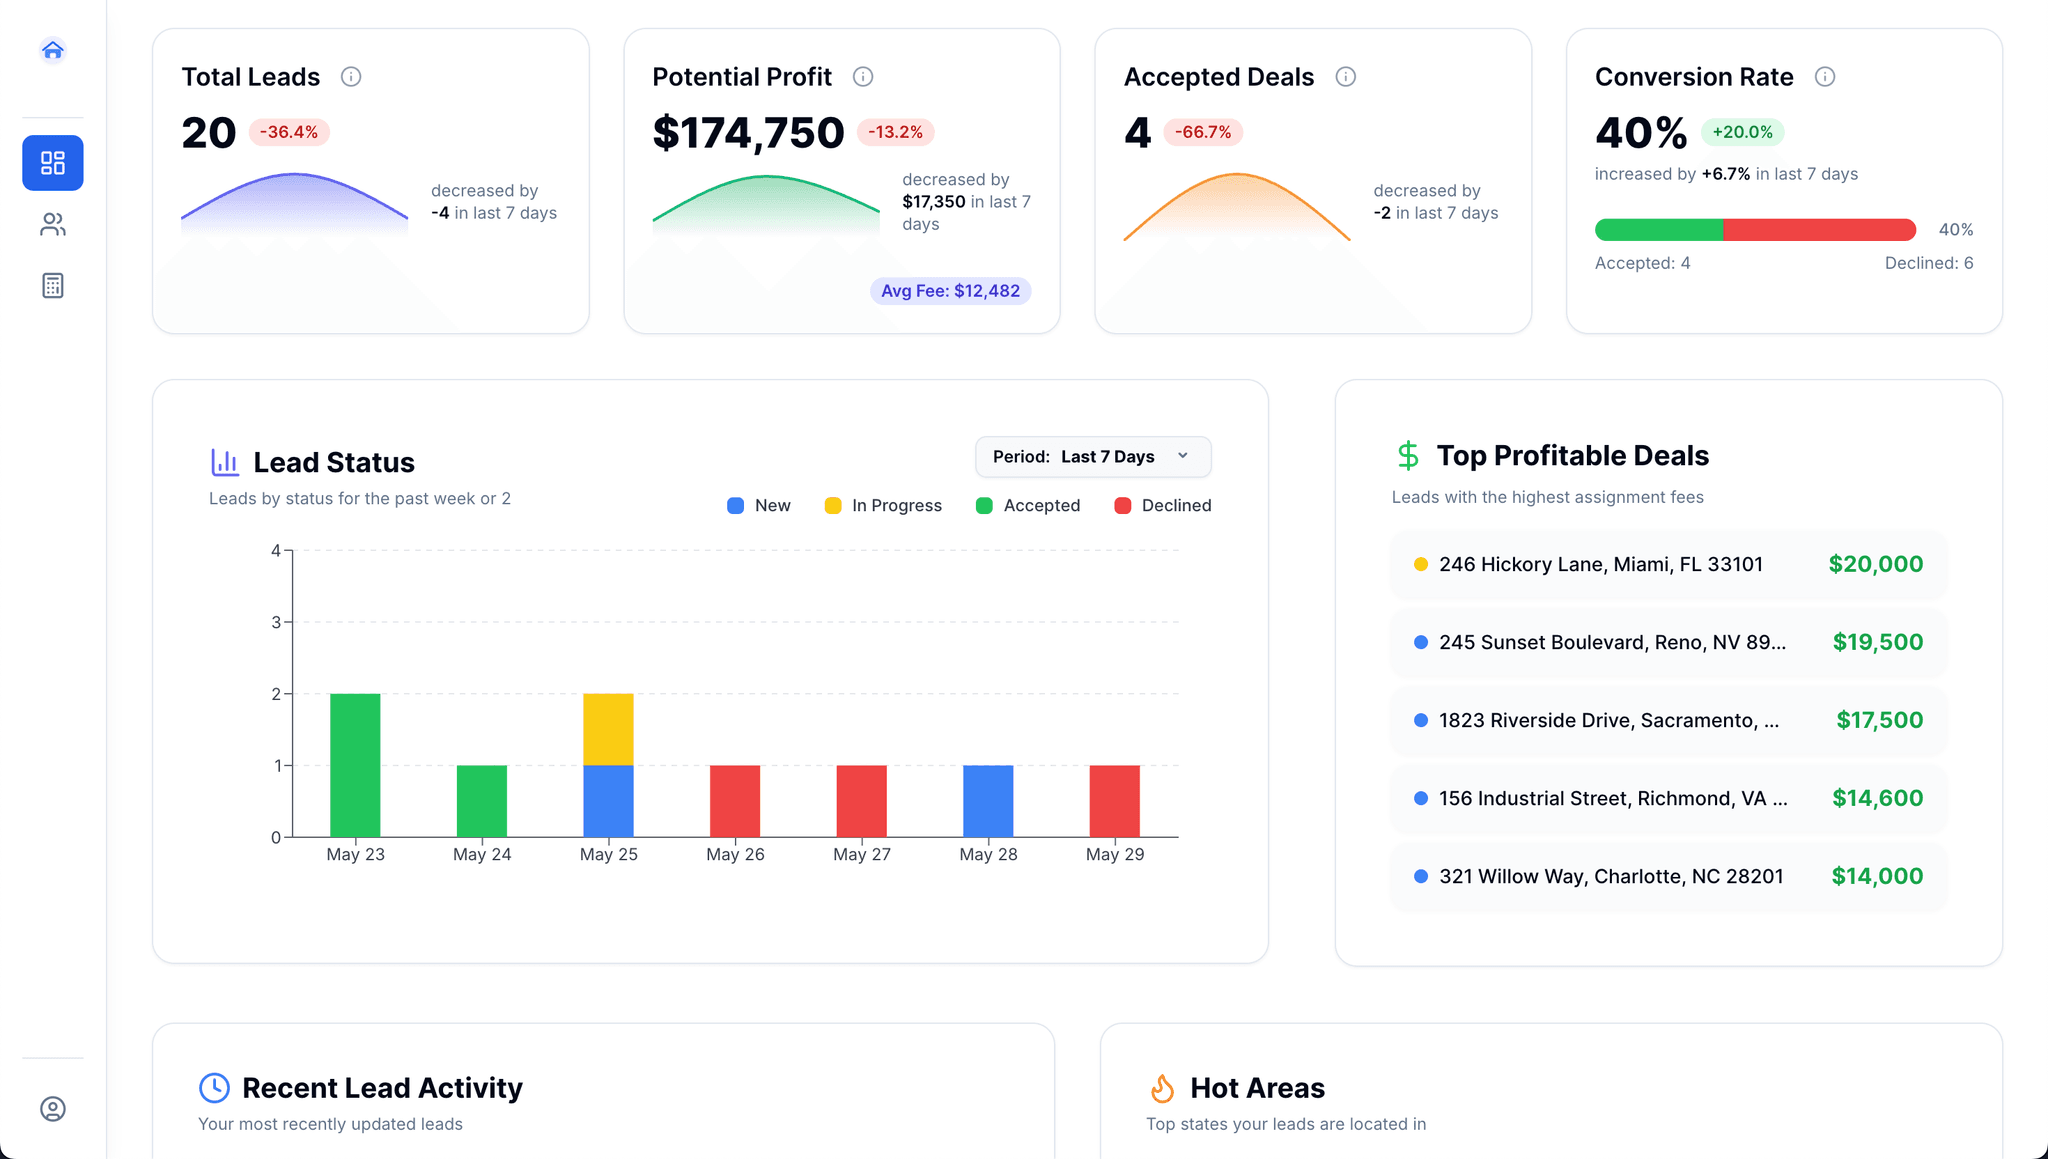Open the dashboard grid icon in sidebar

pos(53,163)
